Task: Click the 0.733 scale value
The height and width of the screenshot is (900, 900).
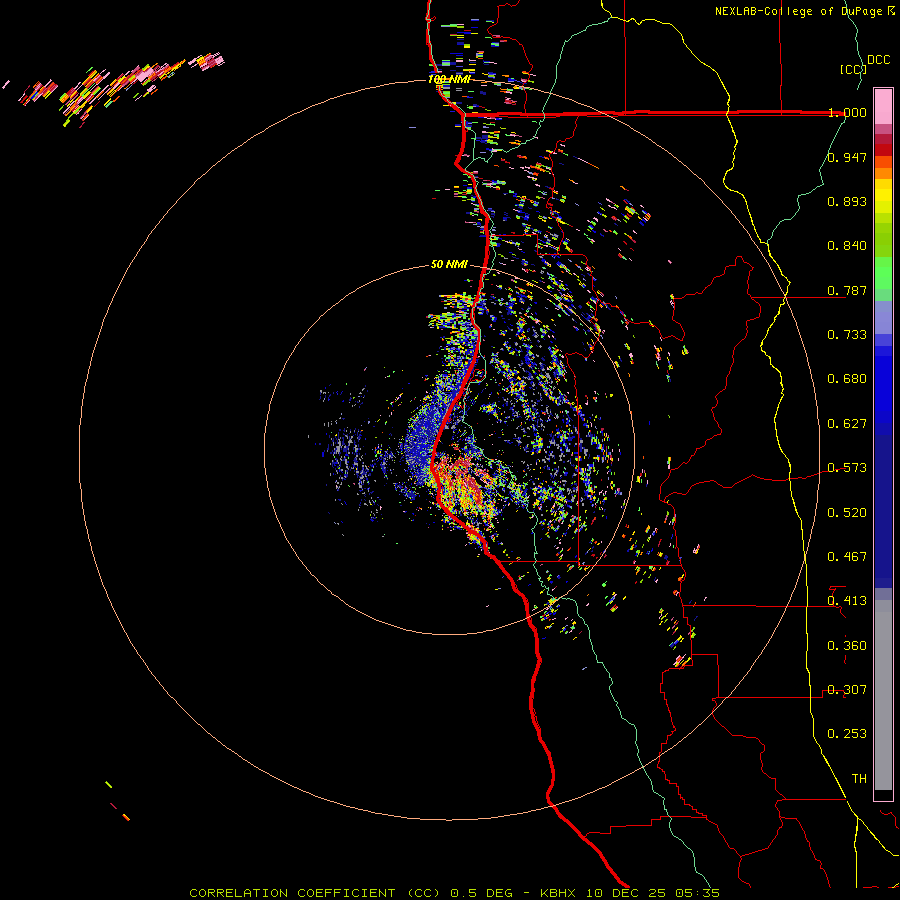Action: pyautogui.click(x=847, y=335)
